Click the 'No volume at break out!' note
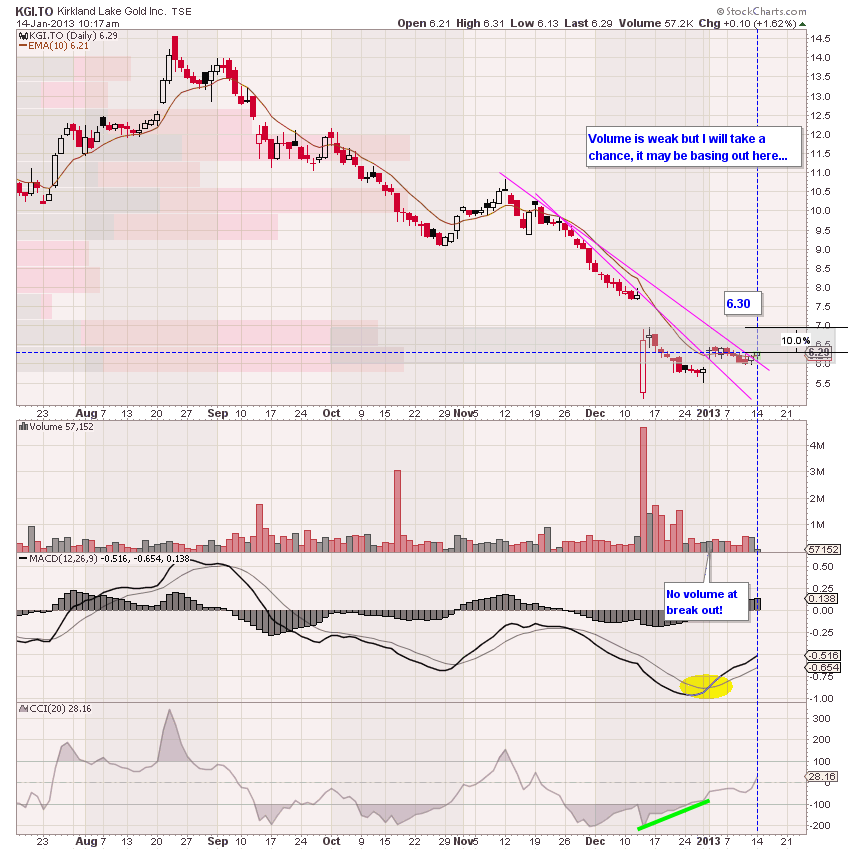The image size is (850, 850). [706, 602]
